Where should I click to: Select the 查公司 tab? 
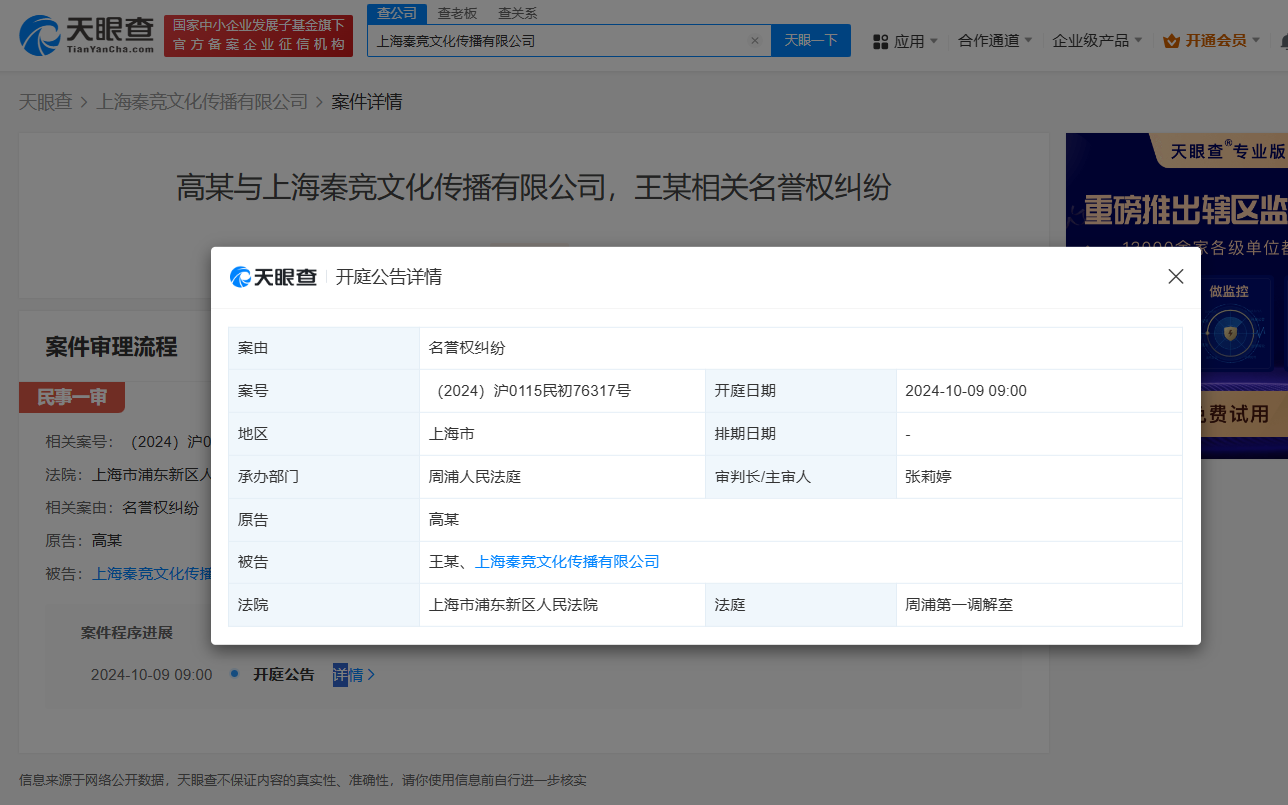(396, 13)
